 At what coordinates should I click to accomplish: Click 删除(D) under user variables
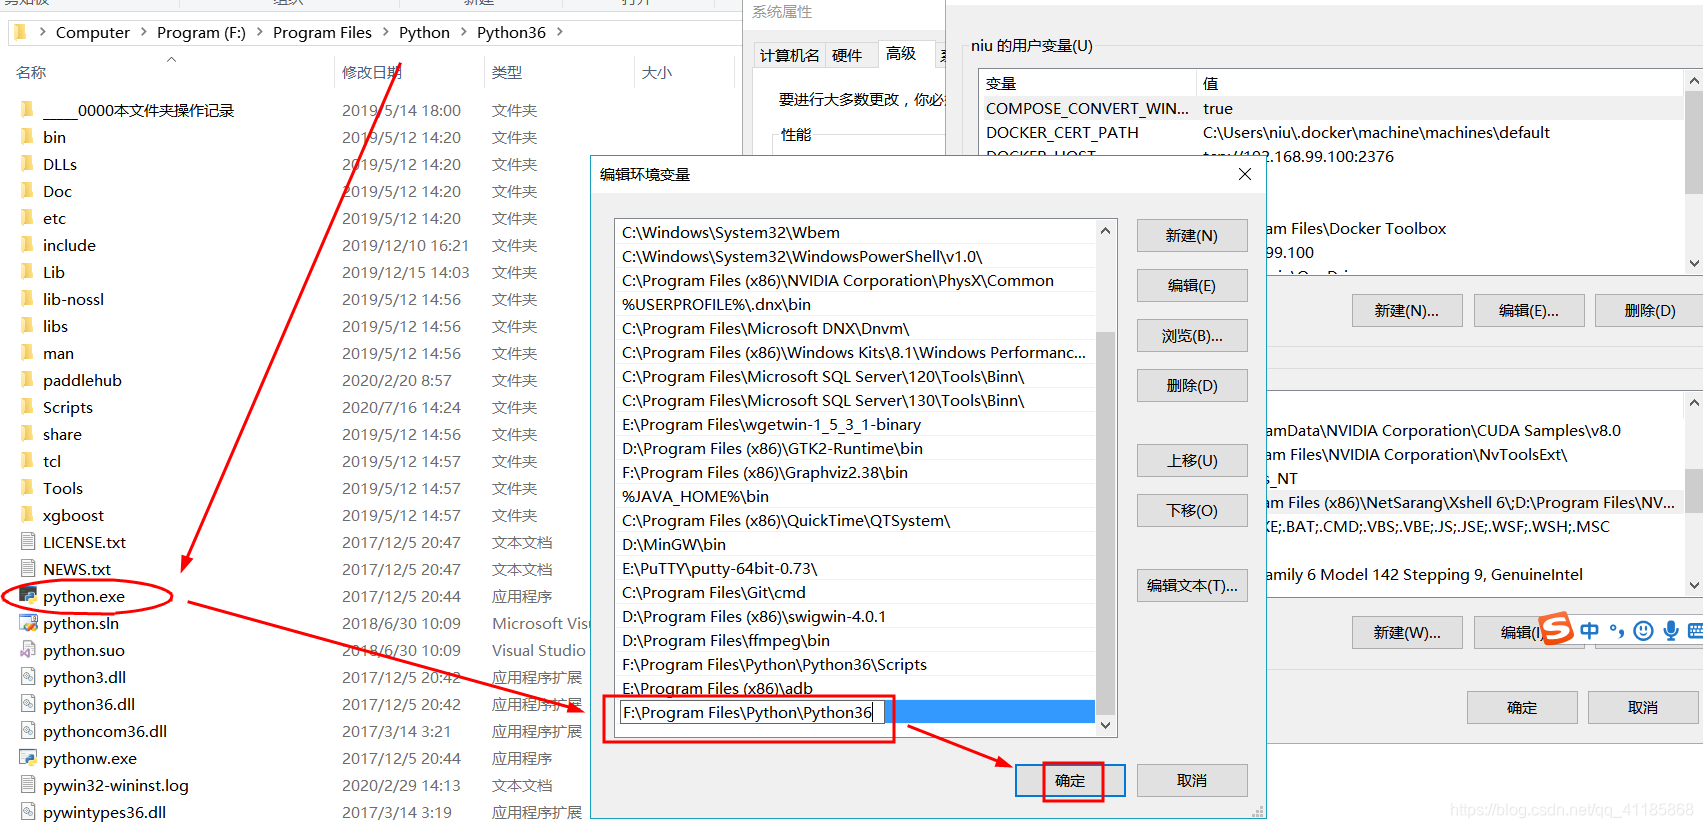pos(1650,310)
